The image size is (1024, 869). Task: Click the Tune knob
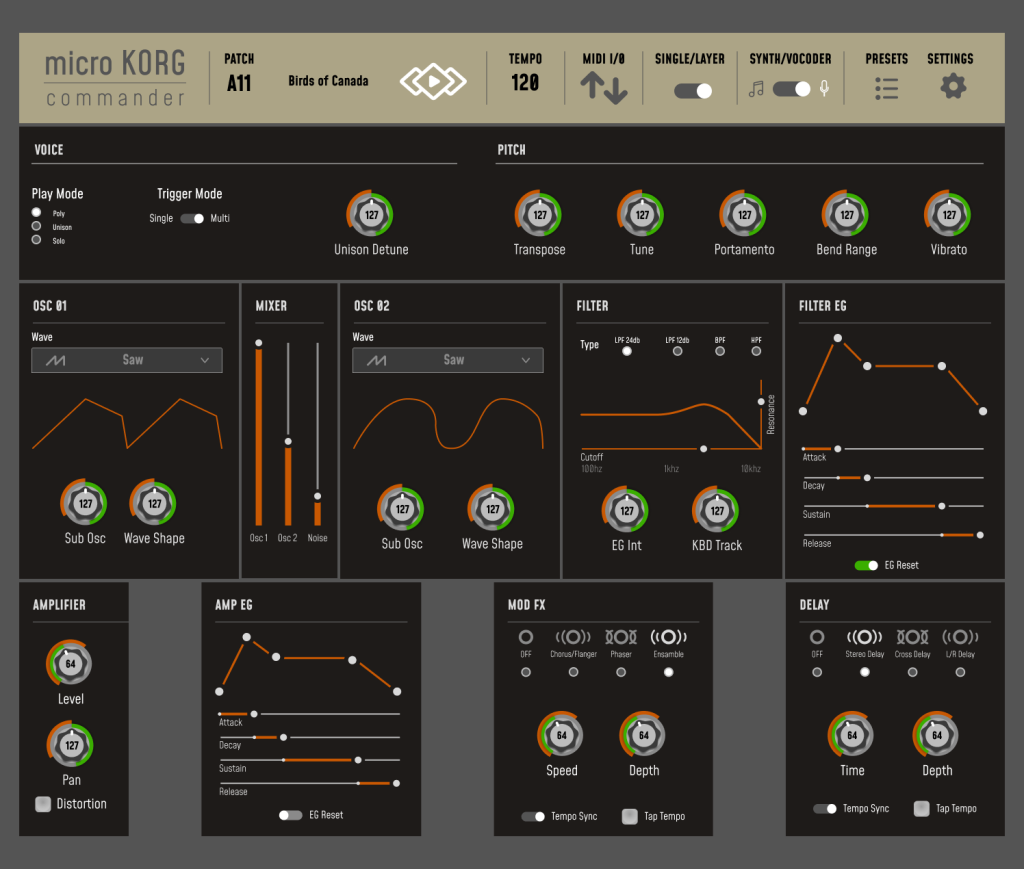[641, 214]
